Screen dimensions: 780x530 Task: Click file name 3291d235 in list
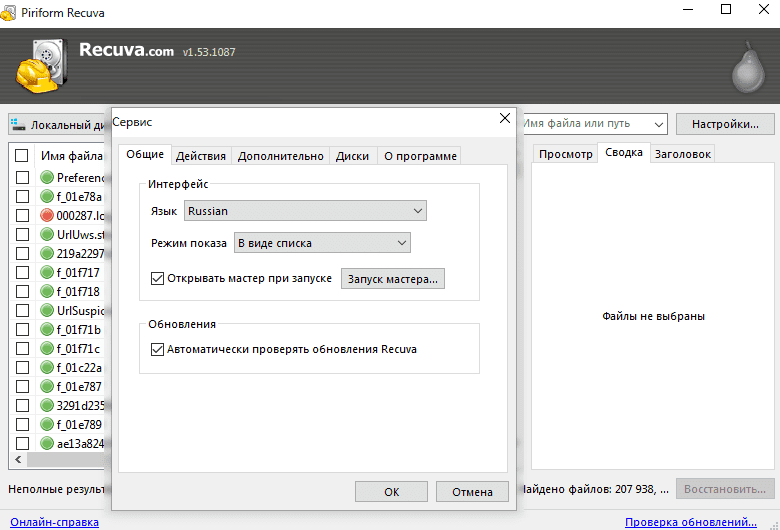pos(81,406)
